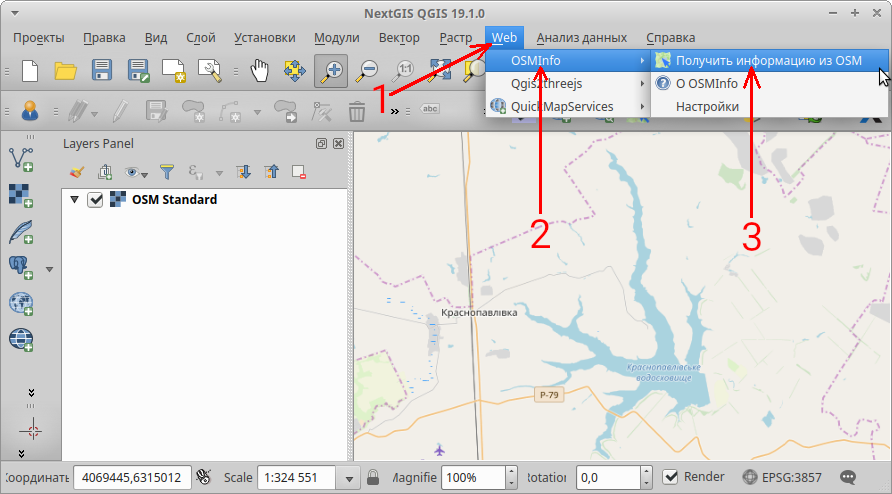Collapse the OSM Standard layer tree arrow

[x=74, y=200]
